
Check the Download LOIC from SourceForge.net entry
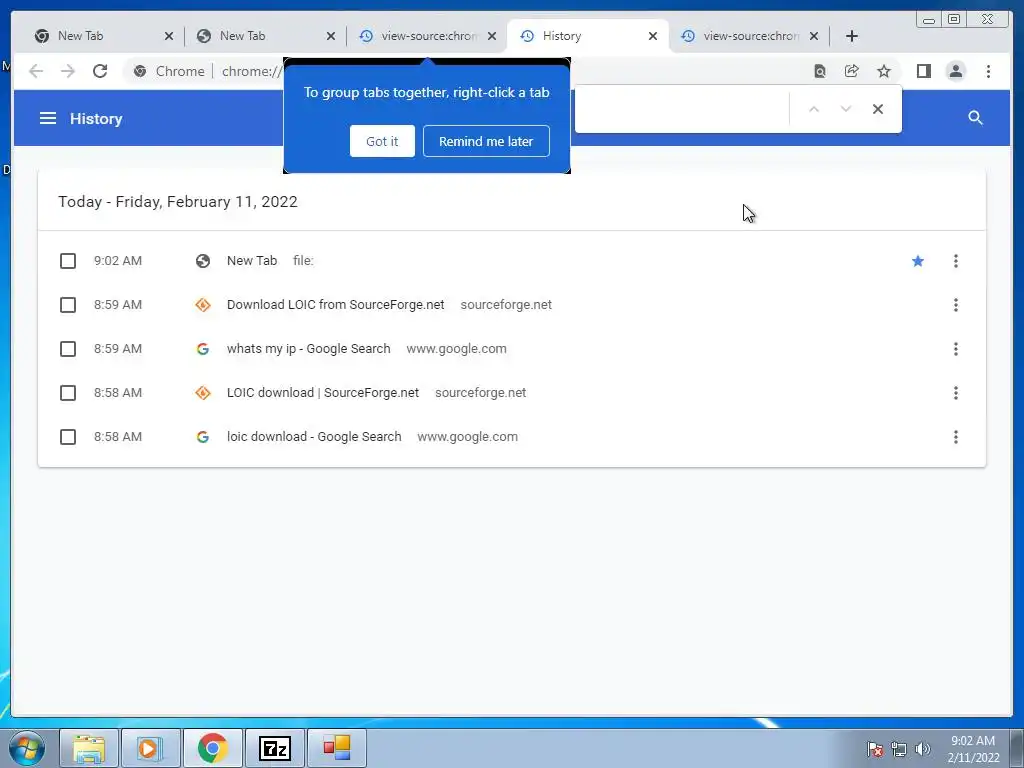68,305
